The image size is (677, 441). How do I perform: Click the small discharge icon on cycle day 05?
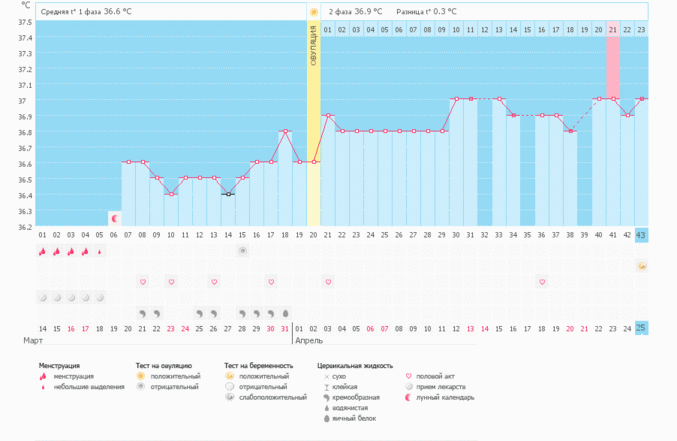pyautogui.click(x=99, y=251)
